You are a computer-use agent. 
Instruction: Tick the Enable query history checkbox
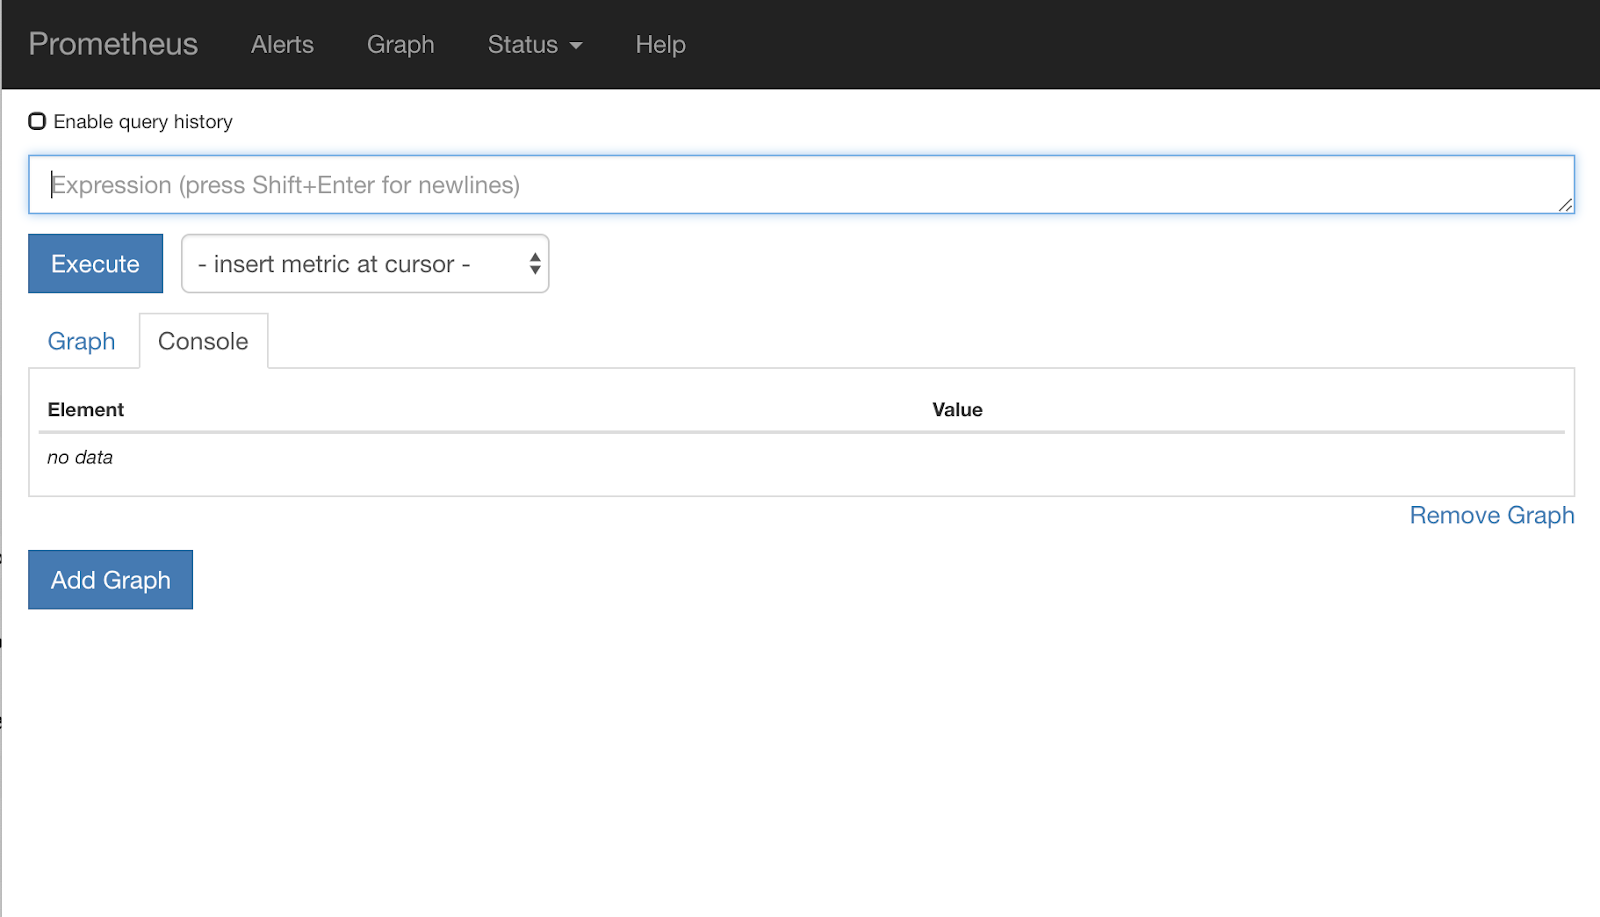click(37, 121)
